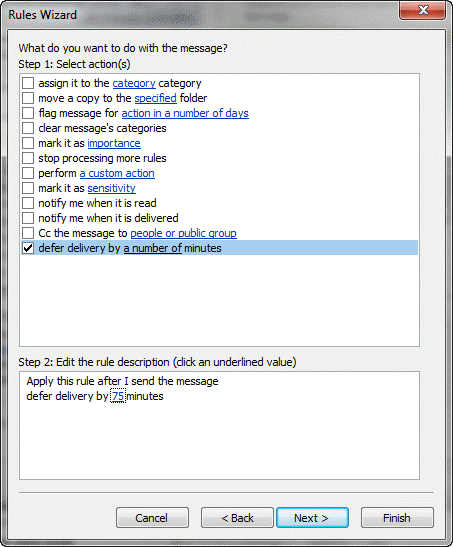Enable 'move a copy to the specified folder'
453x547 pixels.
[28, 98]
